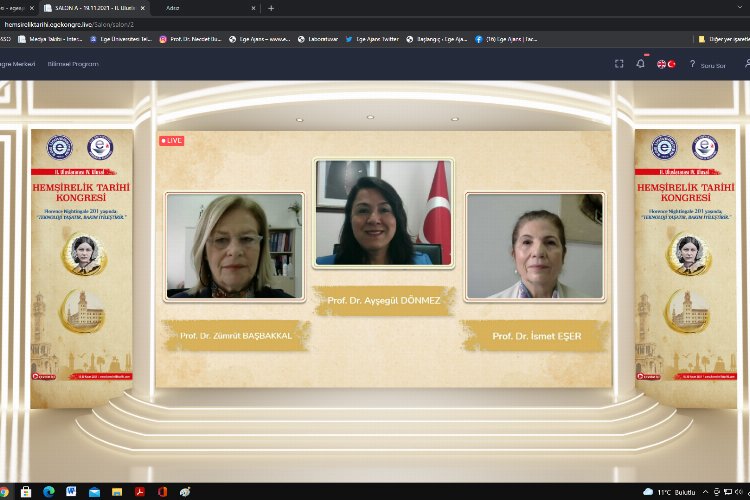Open the Ege Üniversitesi Tel bookmark
Viewport: 750px width, 500px height.
121,39
